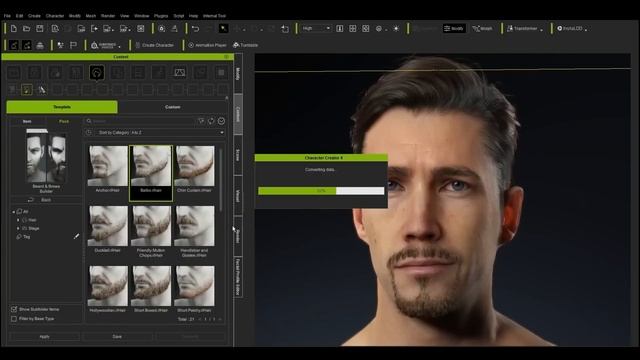Open the Facial Profile Editor side tab

tap(238, 277)
